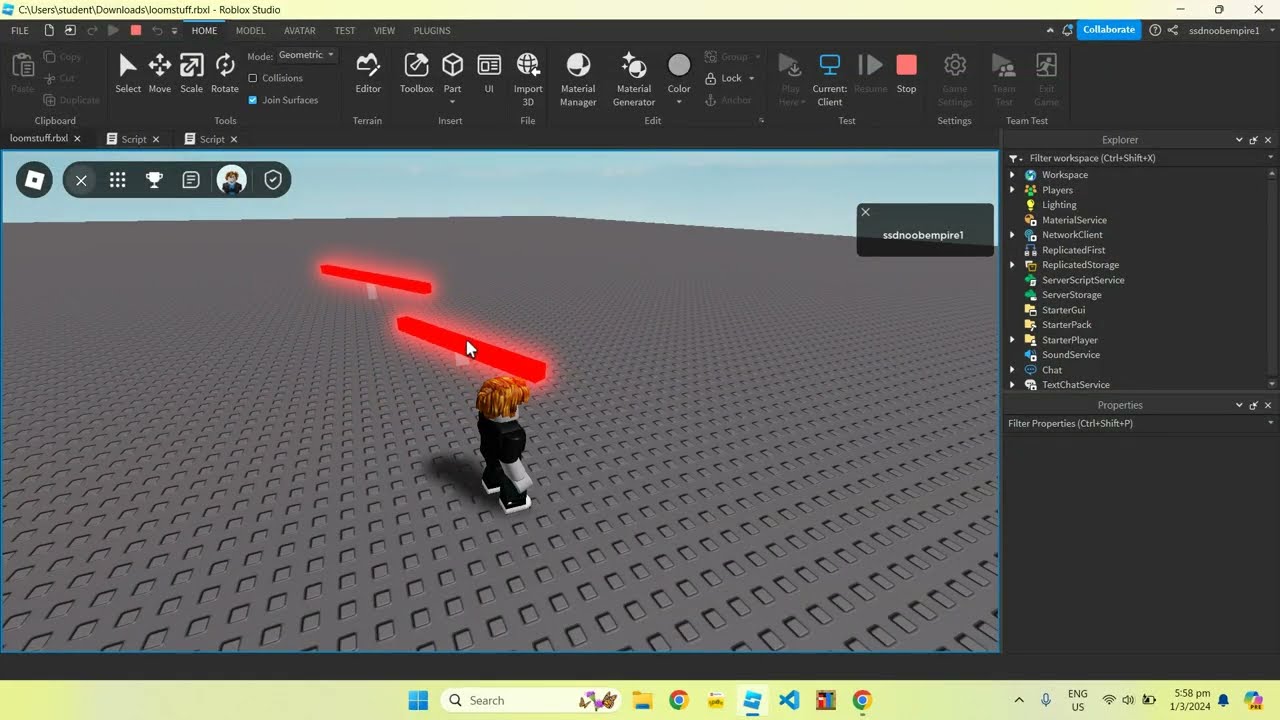1280x720 pixels.
Task: Expand the Players tree node
Action: tap(1013, 190)
